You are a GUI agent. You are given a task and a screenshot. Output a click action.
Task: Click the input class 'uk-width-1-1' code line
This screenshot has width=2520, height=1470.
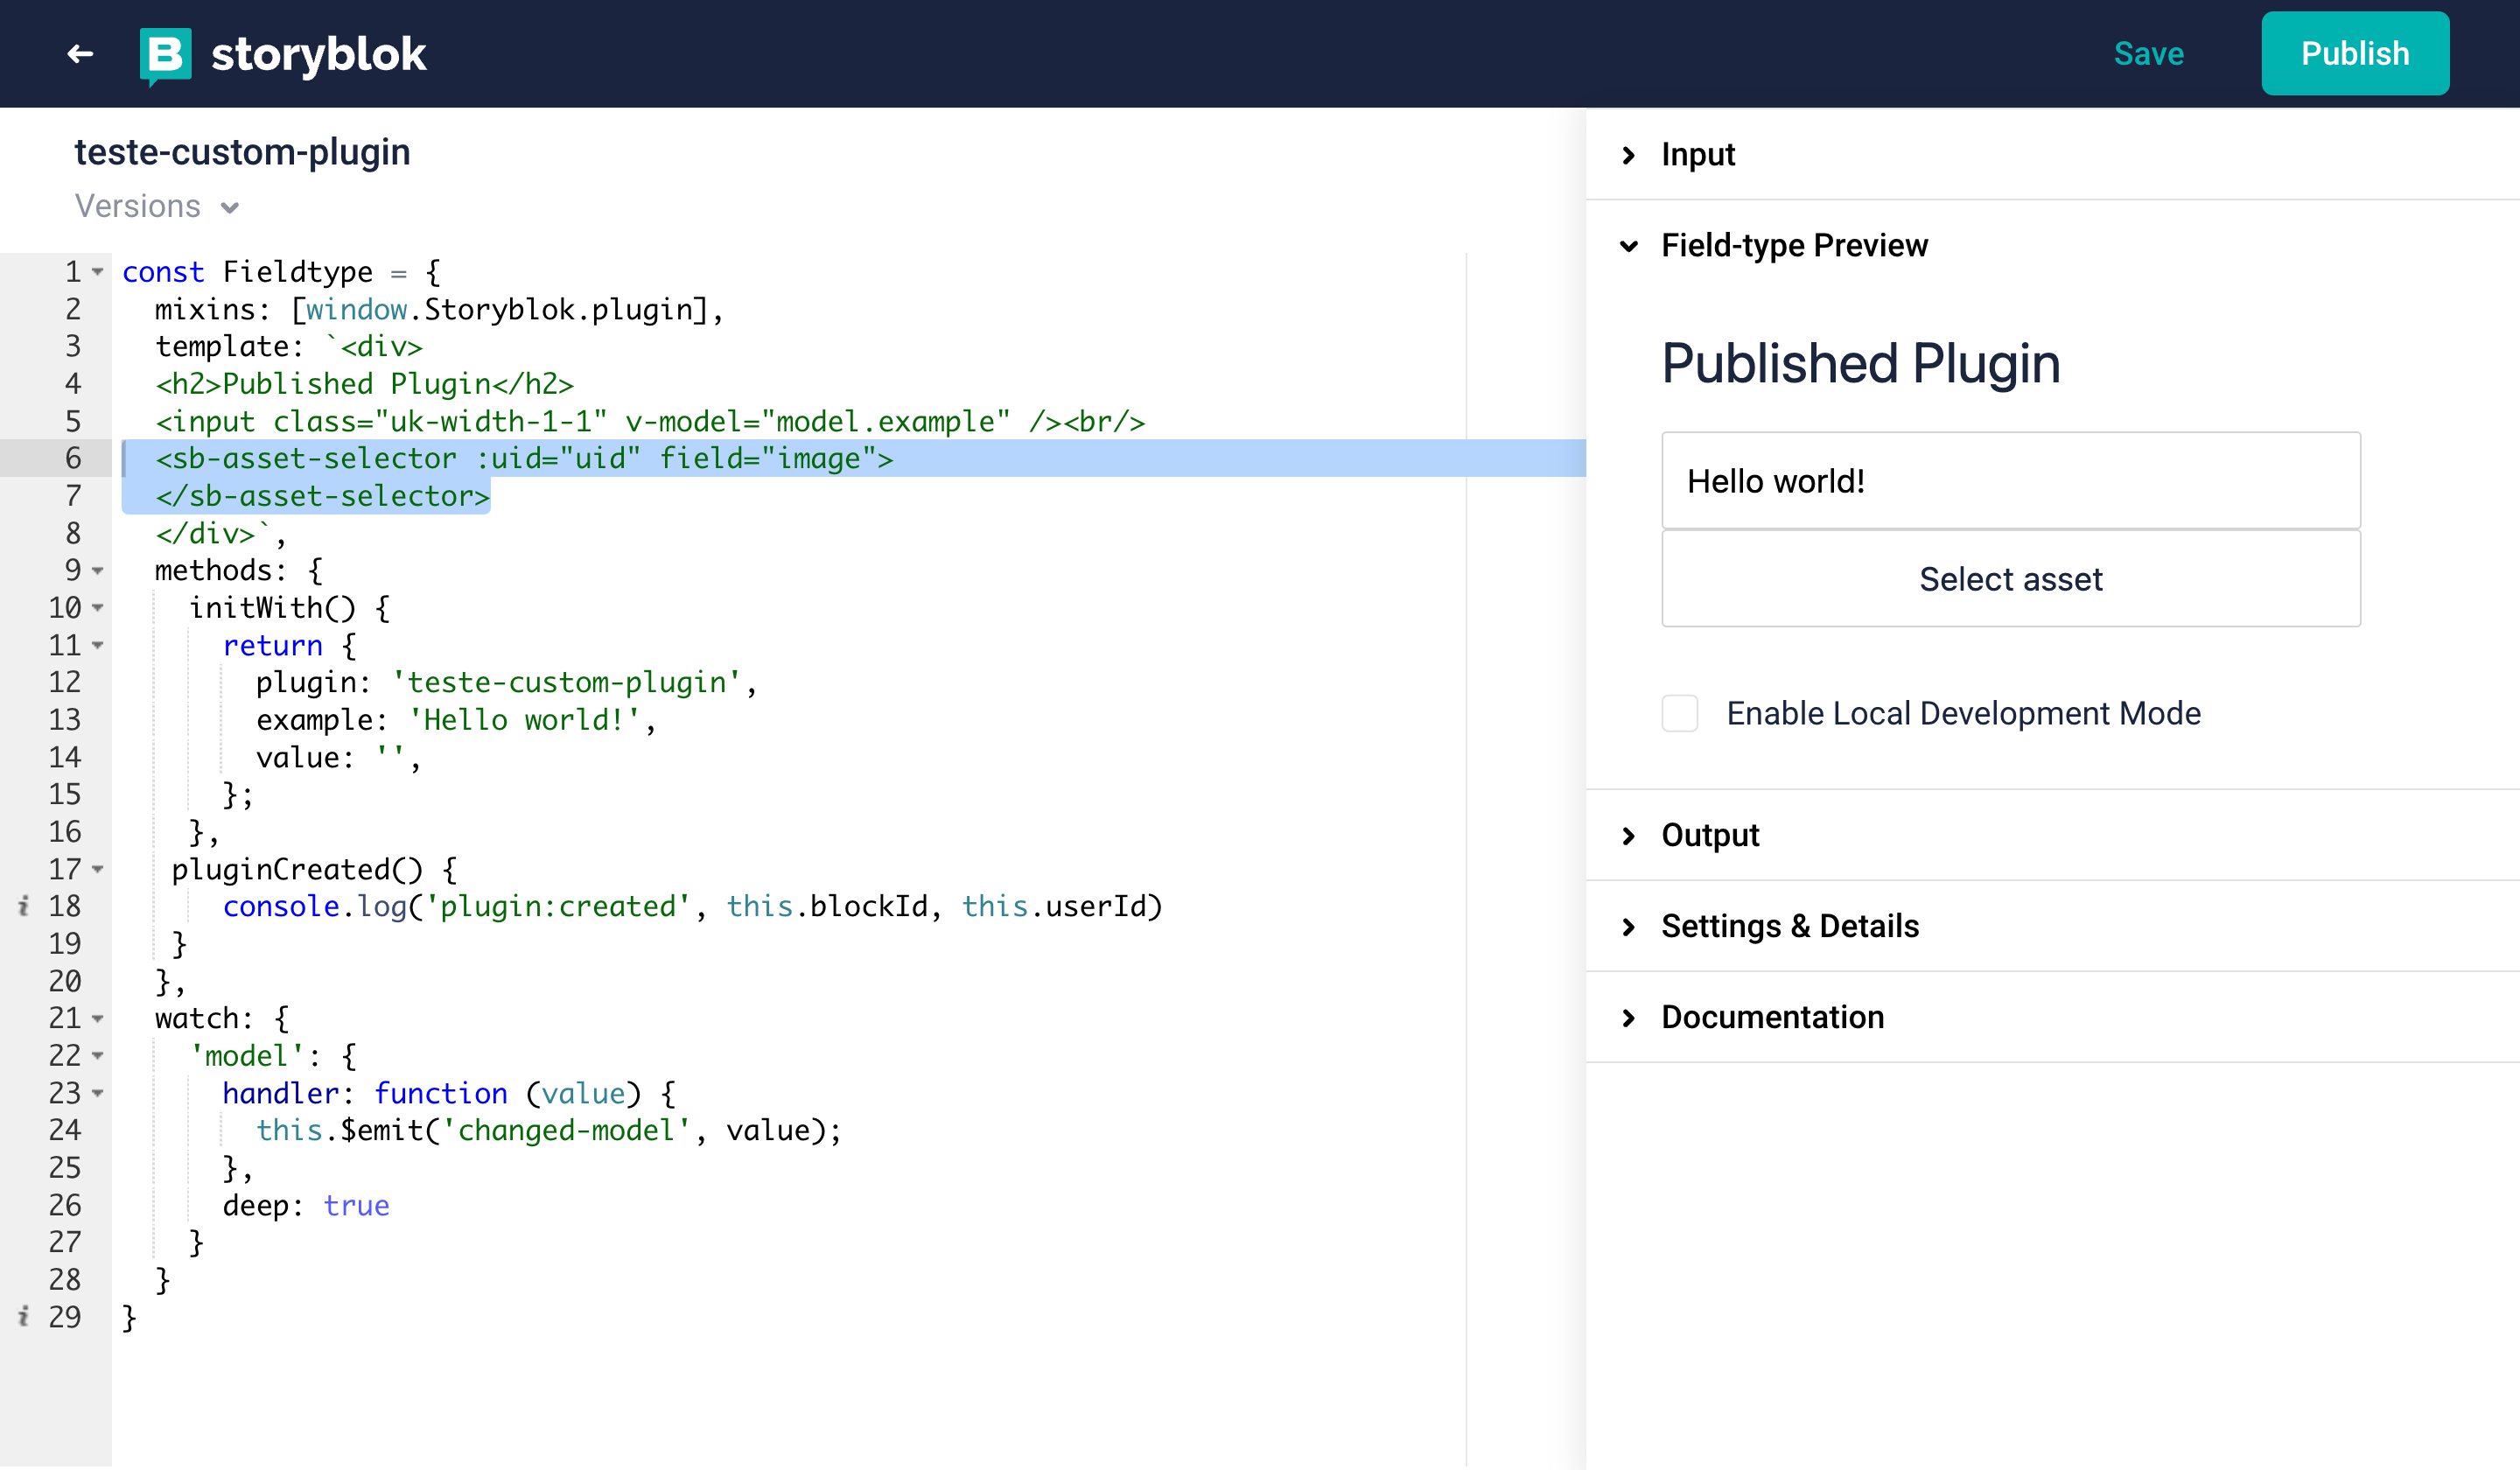point(650,422)
